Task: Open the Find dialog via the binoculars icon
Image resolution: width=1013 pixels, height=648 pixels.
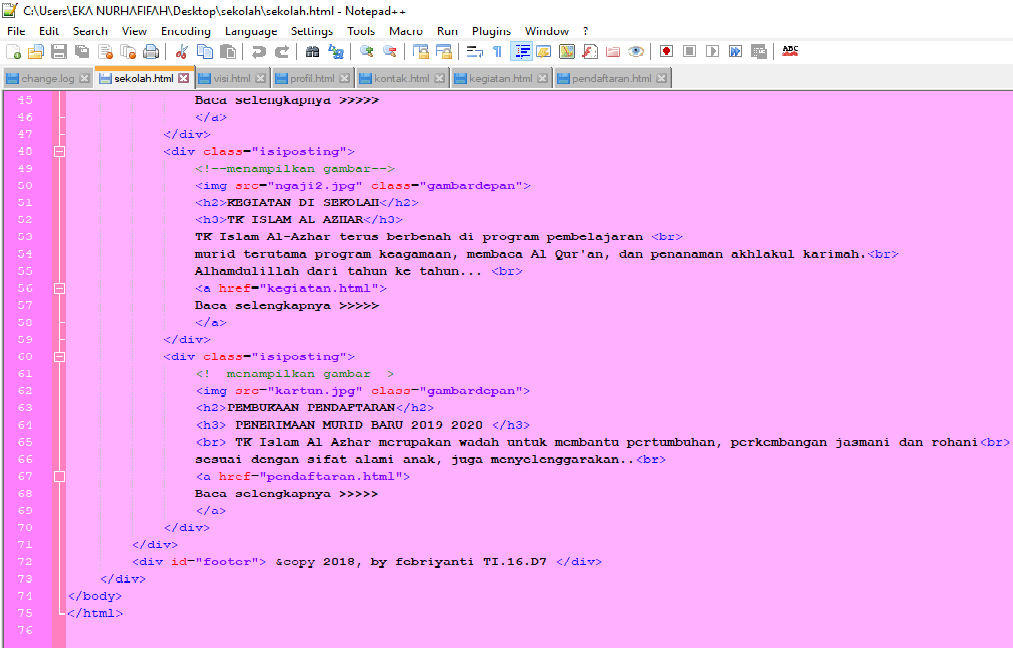Action: coord(312,51)
